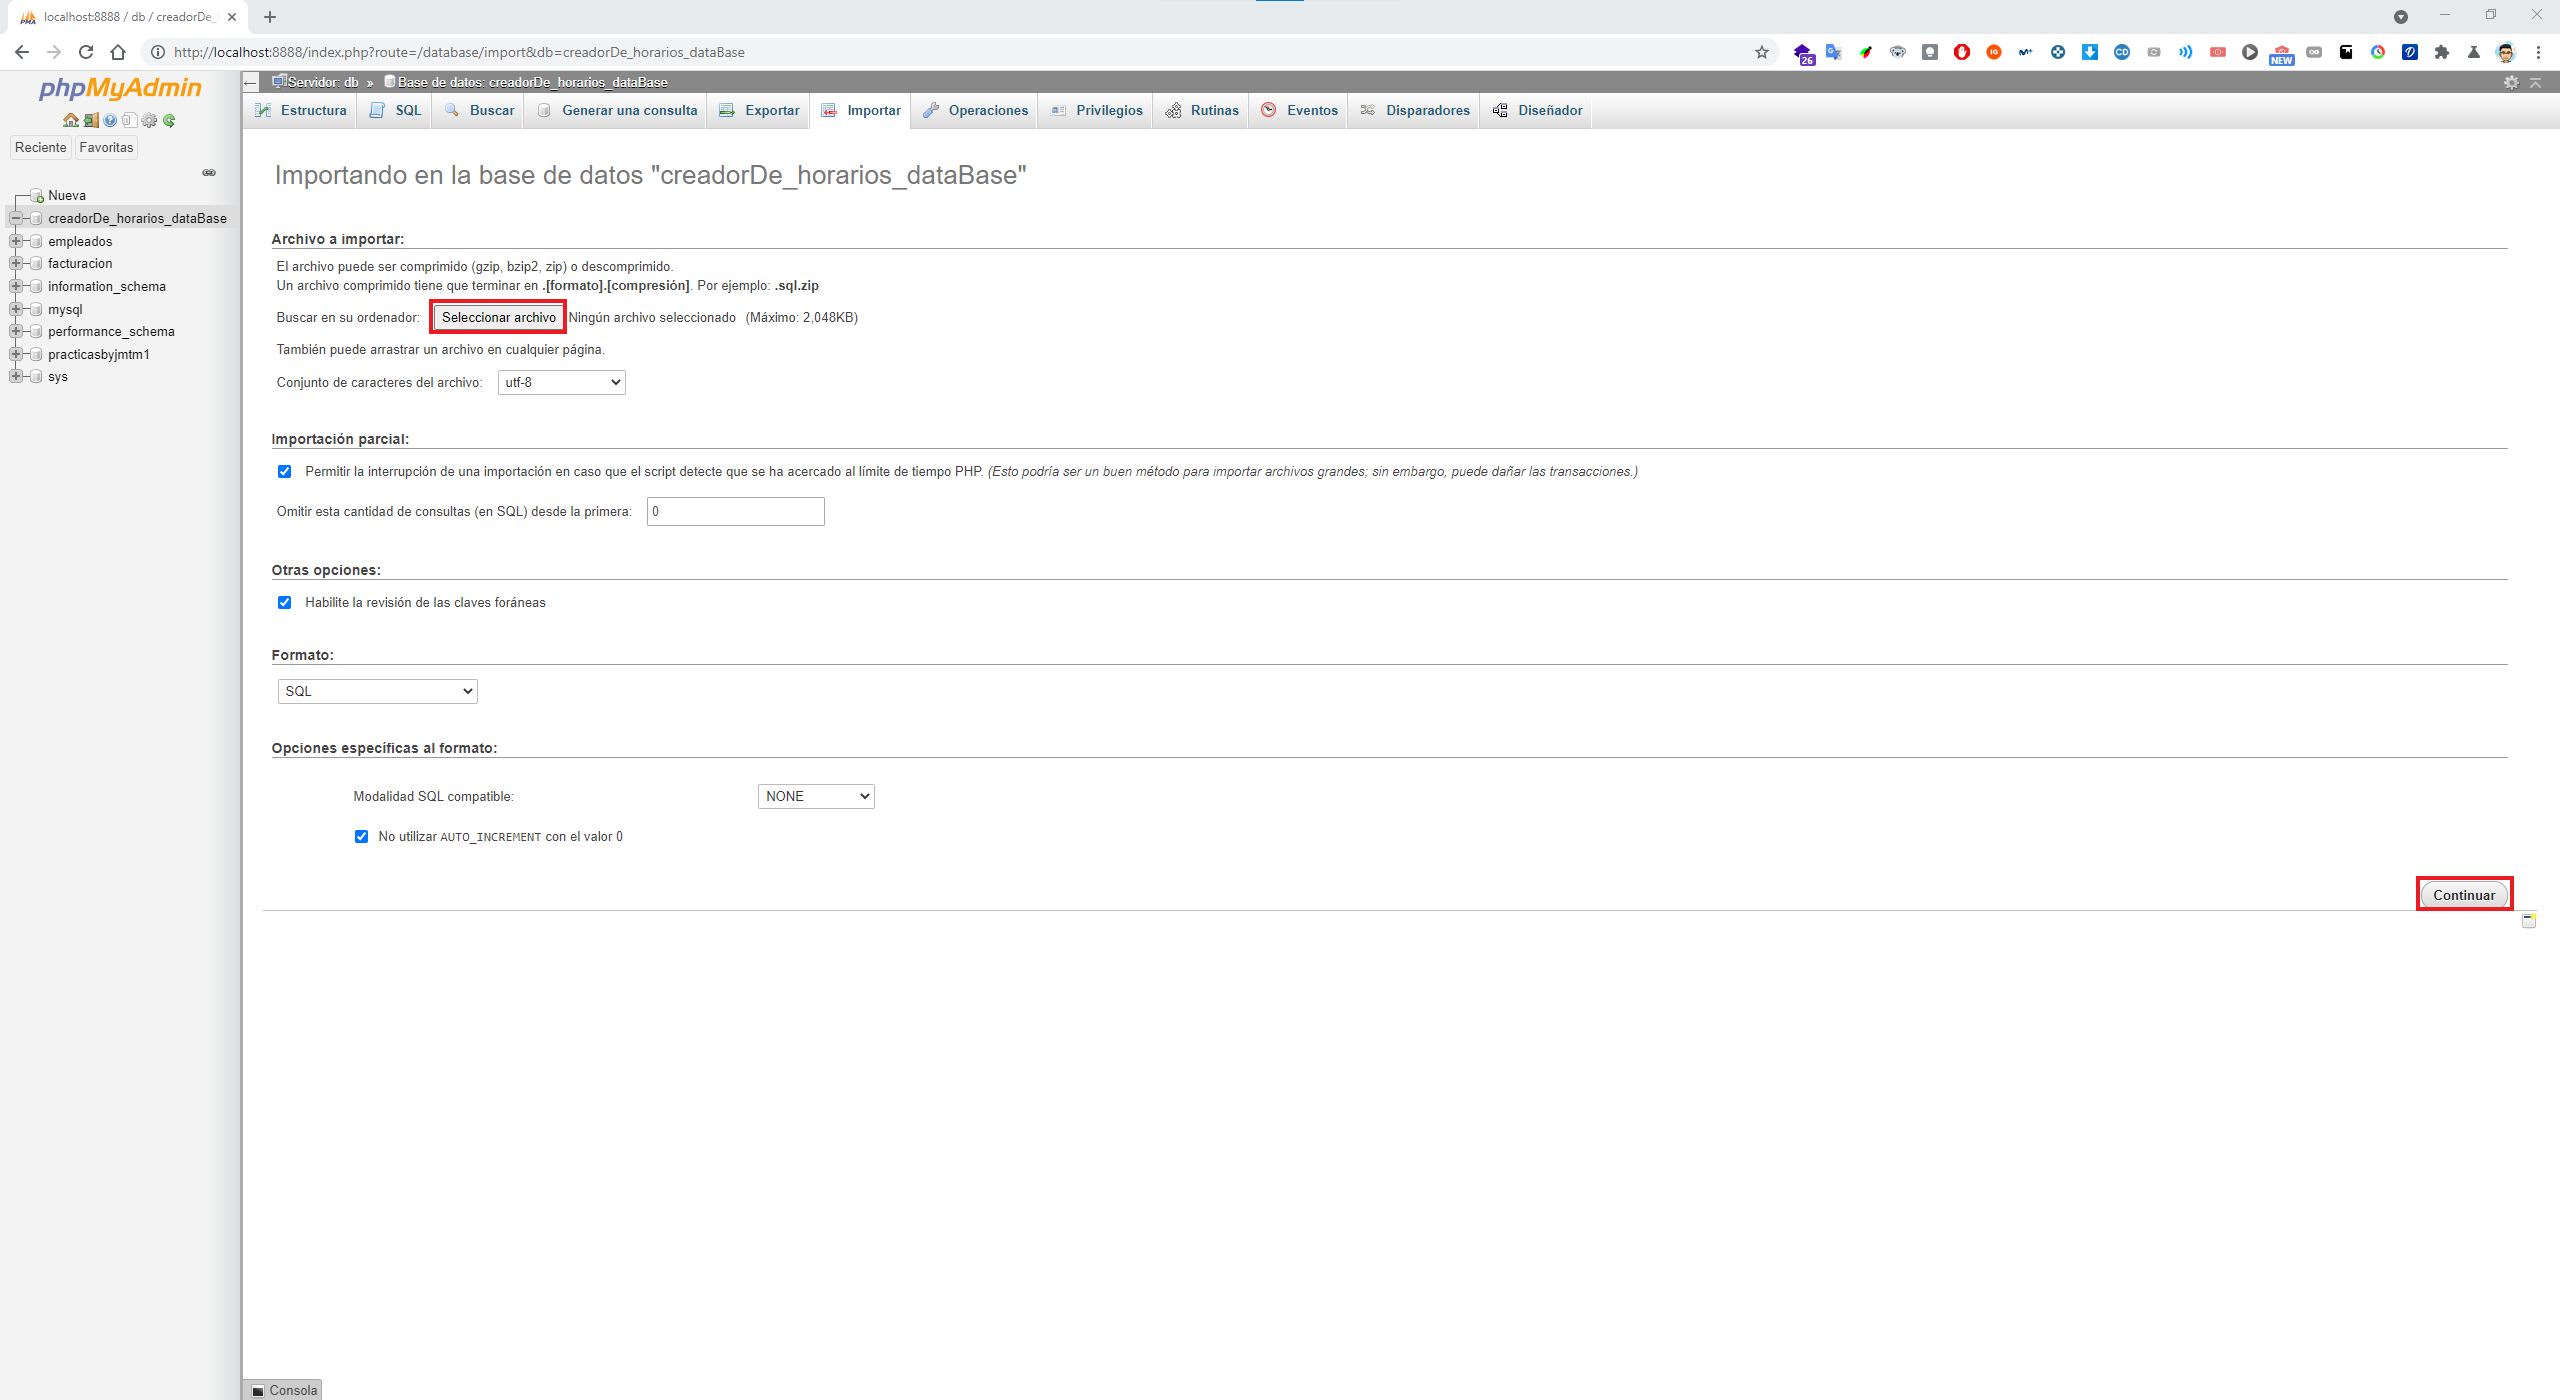Click the phpMyAdmin home icon

pyautogui.click(x=70, y=120)
